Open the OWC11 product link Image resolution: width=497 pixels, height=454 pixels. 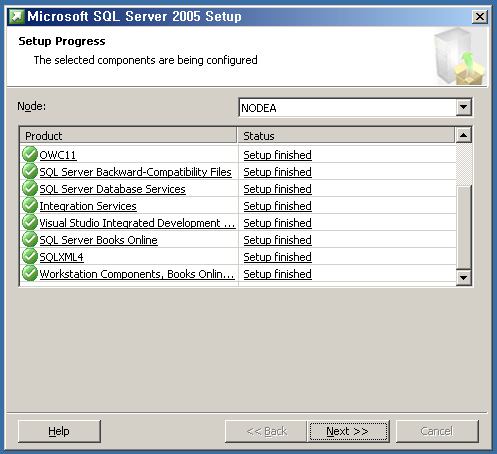(x=58, y=155)
